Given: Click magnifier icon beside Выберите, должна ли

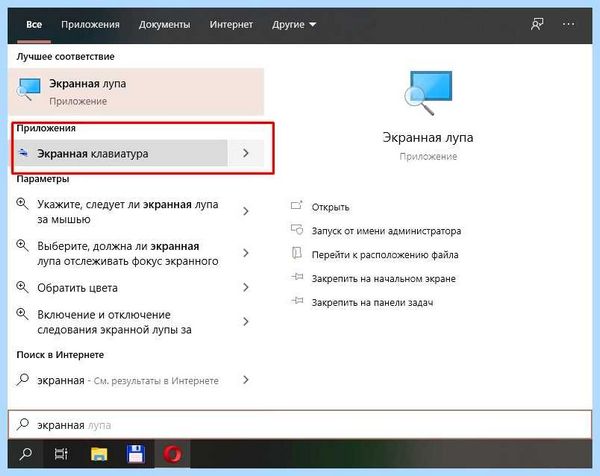Looking at the screenshot, I should click(x=22, y=245).
